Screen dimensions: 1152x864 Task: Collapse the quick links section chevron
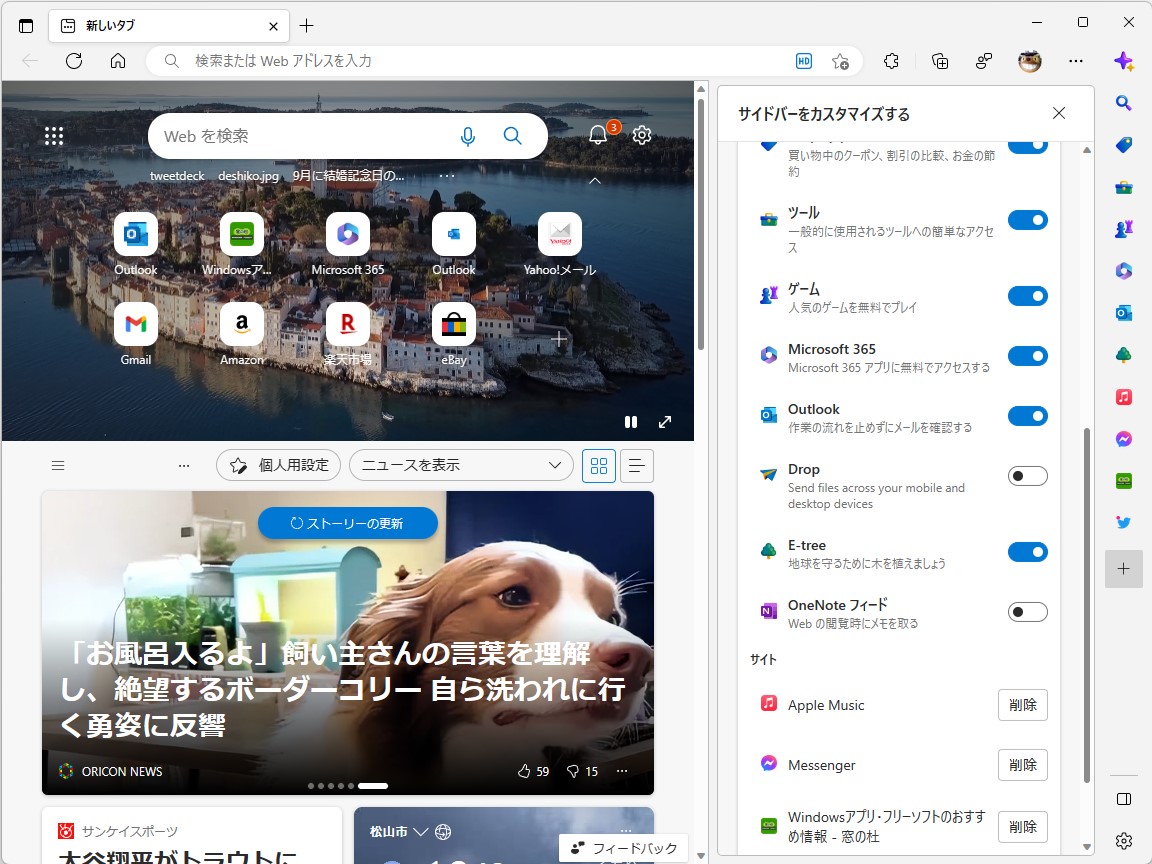pyautogui.click(x=595, y=181)
